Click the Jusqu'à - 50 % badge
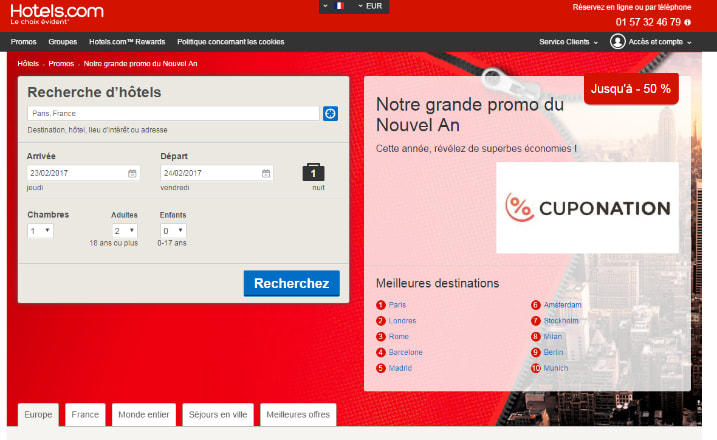717x440 pixels. [x=631, y=88]
